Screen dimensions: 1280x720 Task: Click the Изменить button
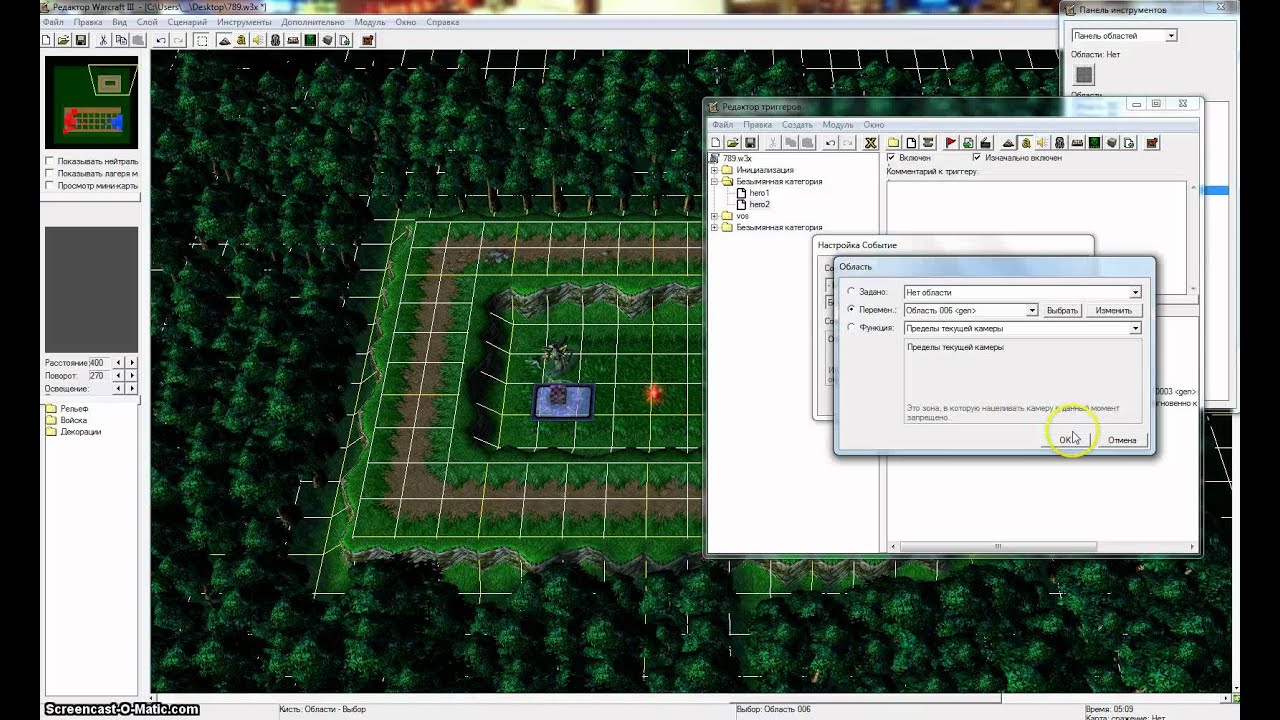(x=1113, y=310)
